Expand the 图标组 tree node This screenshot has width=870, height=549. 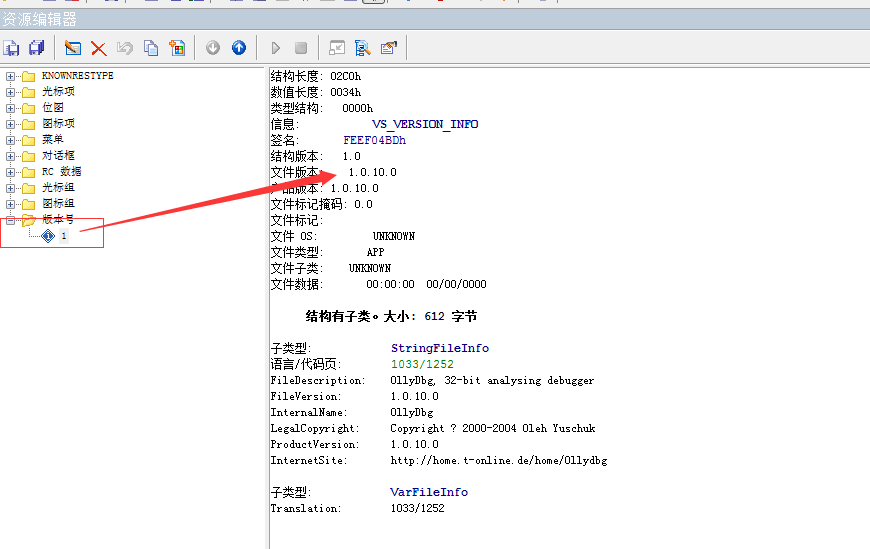coord(10,204)
